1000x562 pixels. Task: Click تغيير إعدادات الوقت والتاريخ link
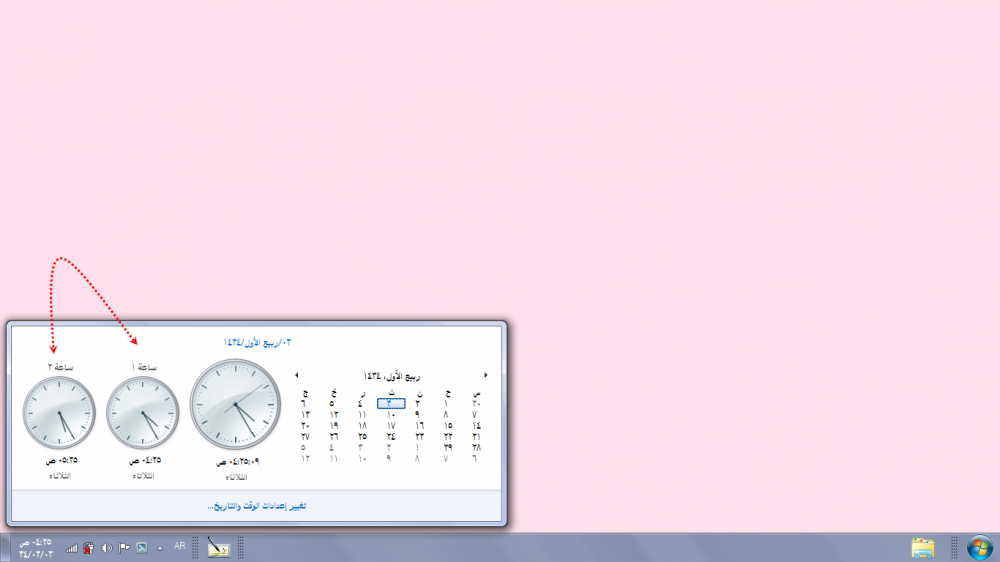(x=257, y=506)
